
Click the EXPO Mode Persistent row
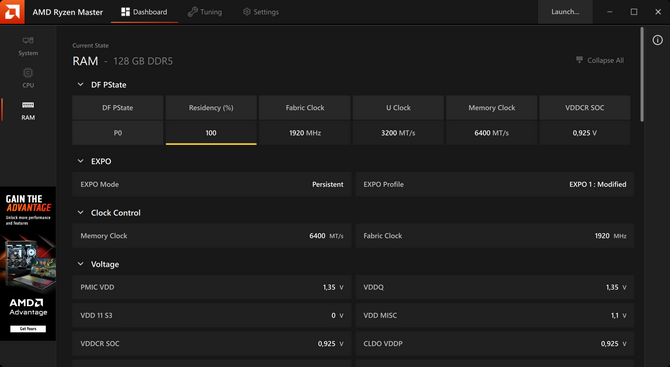pos(212,184)
